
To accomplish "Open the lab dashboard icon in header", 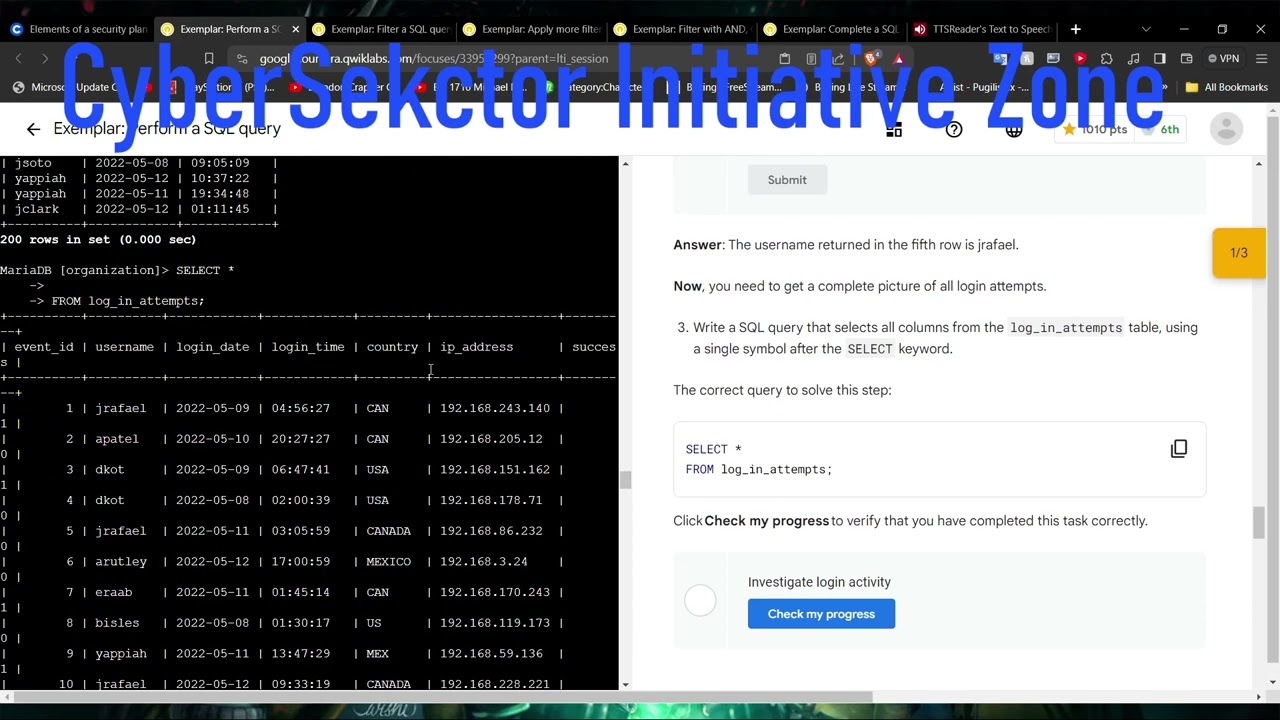I will click(894, 129).
